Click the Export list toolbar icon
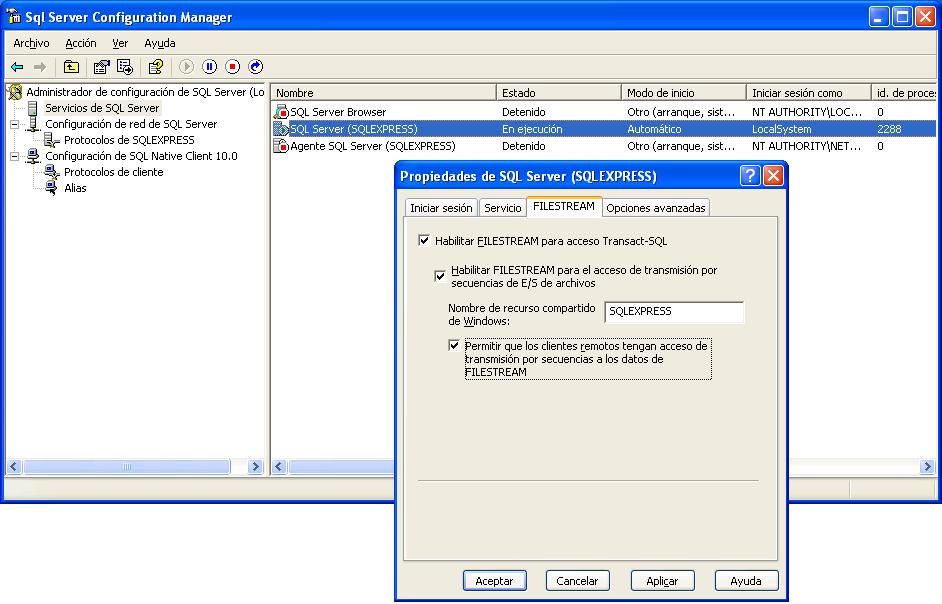942x604 pixels. pyautogui.click(x=125, y=67)
